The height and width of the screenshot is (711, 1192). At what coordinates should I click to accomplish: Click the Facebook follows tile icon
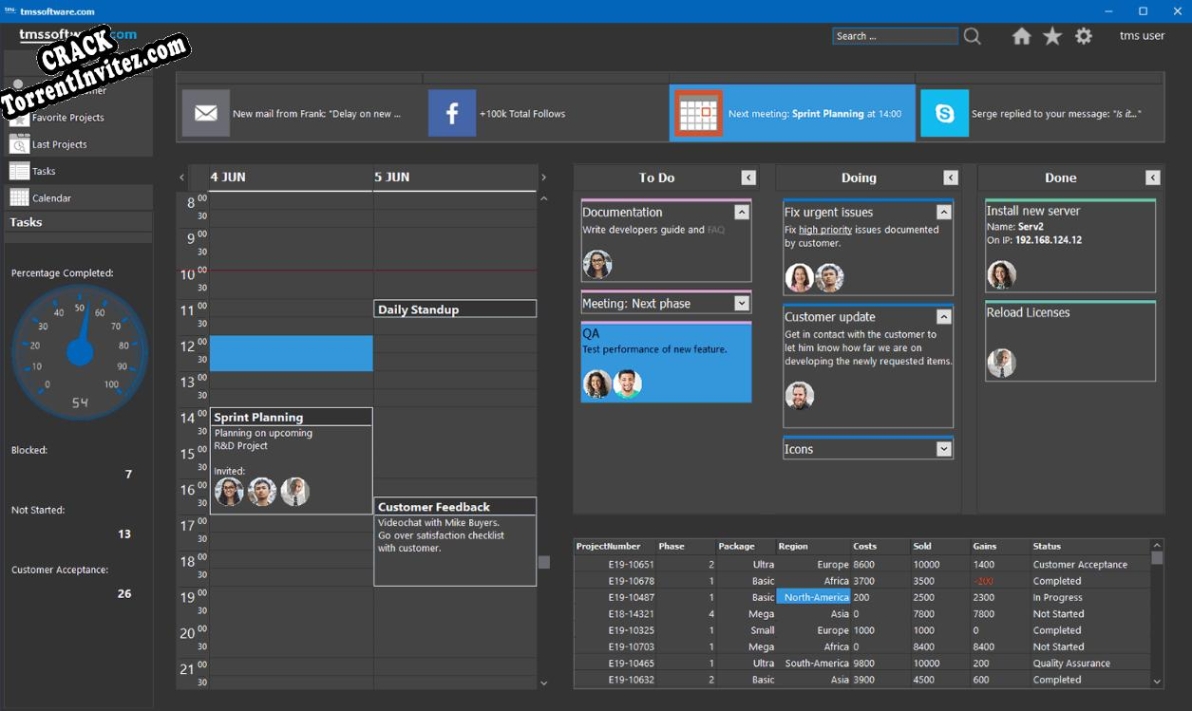[x=452, y=114]
